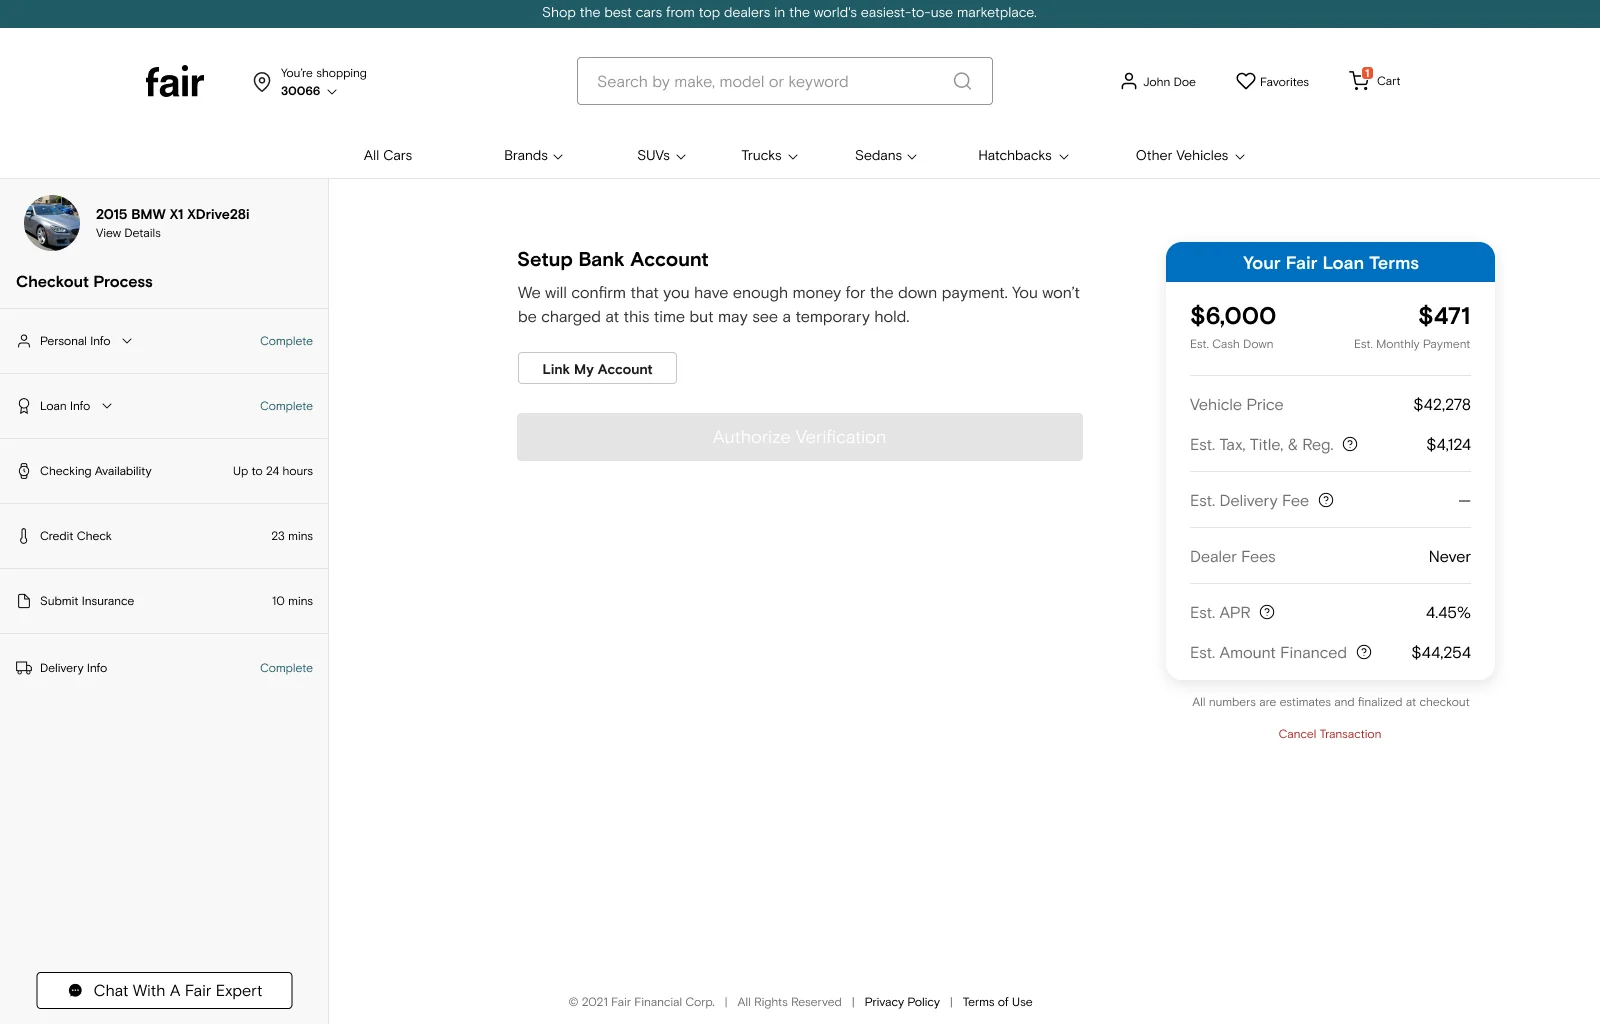Click the chat bubble icon
Image resolution: width=1600 pixels, height=1024 pixels.
pyautogui.click(x=75, y=990)
